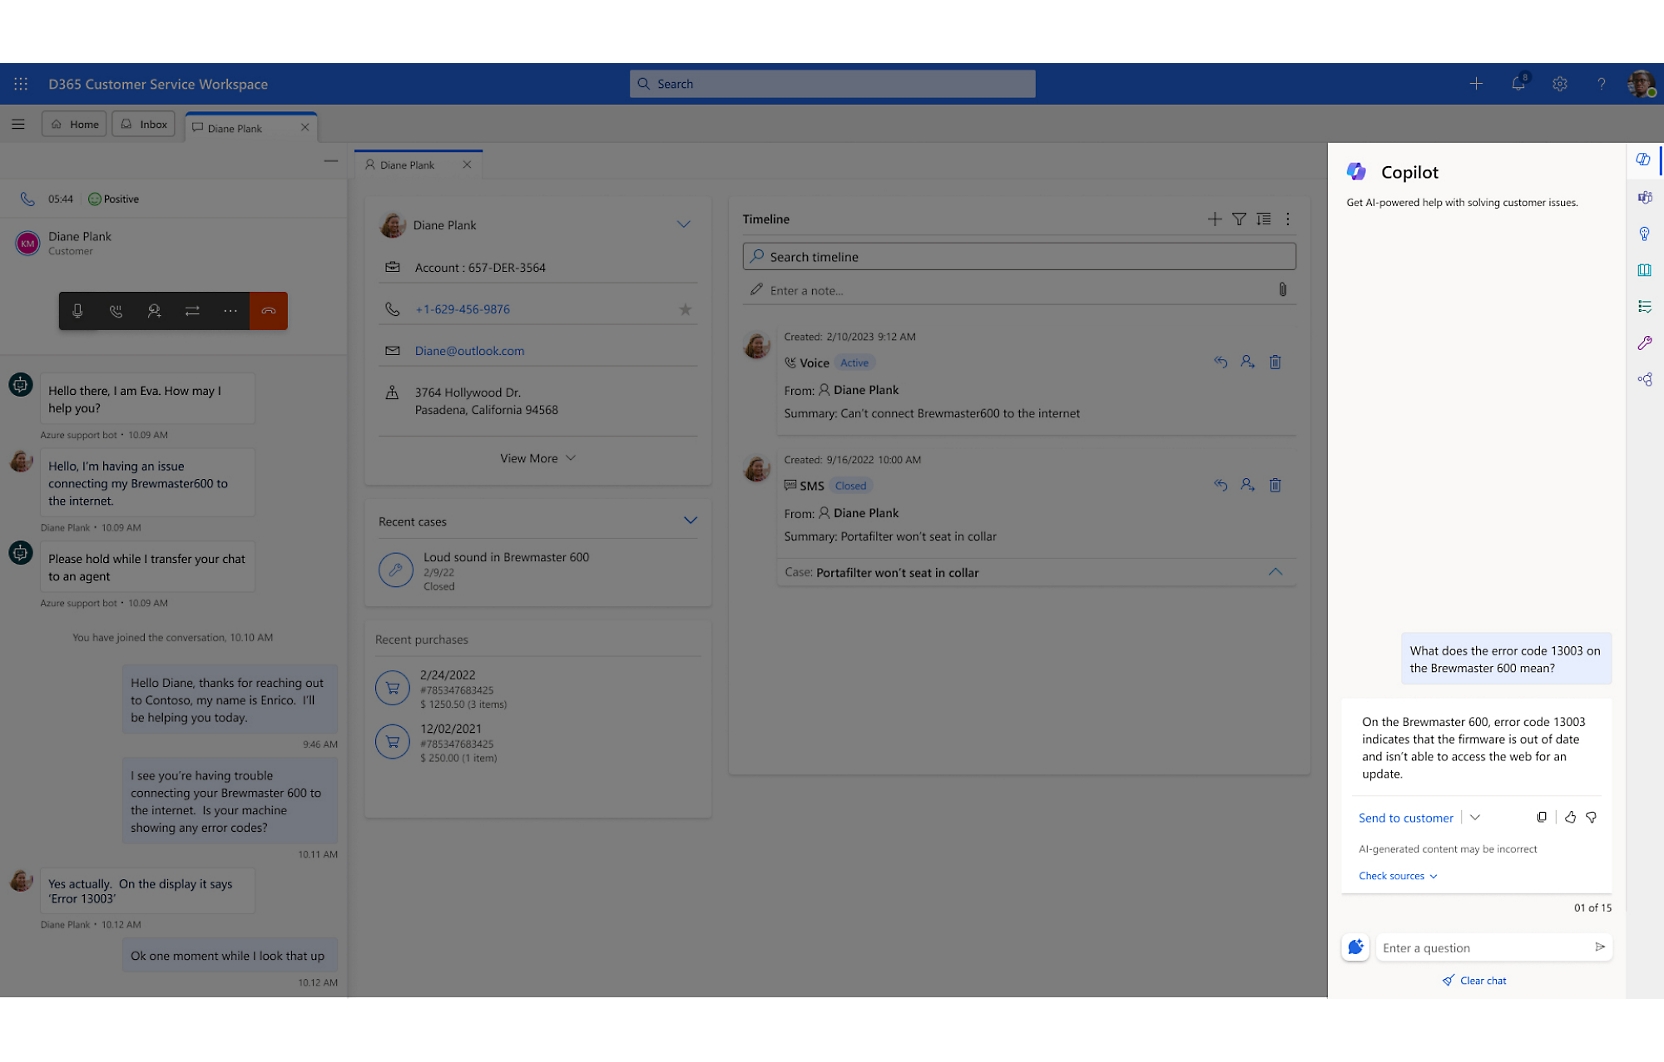Click the consult agent icon
The image size is (1664, 1062).
(154, 311)
